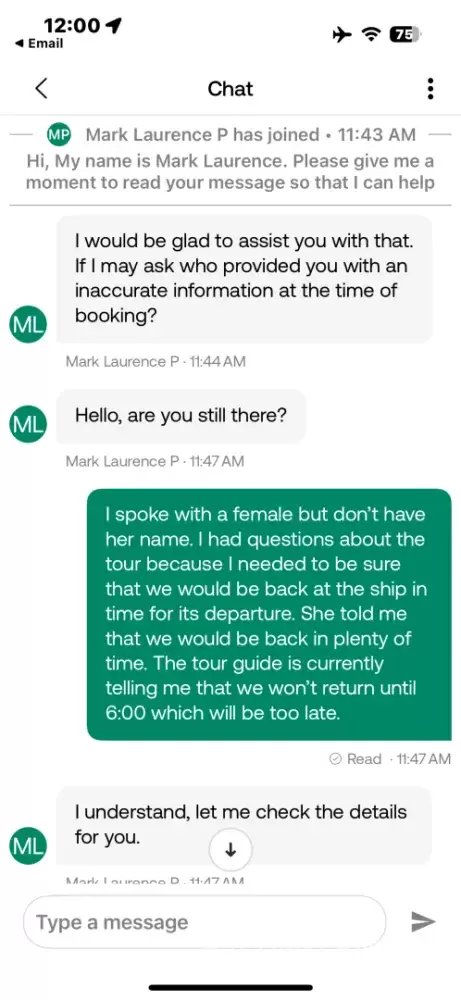This screenshot has height=1000, width=461.
Task: Tap the airplane mode status icon
Action: coord(342,35)
